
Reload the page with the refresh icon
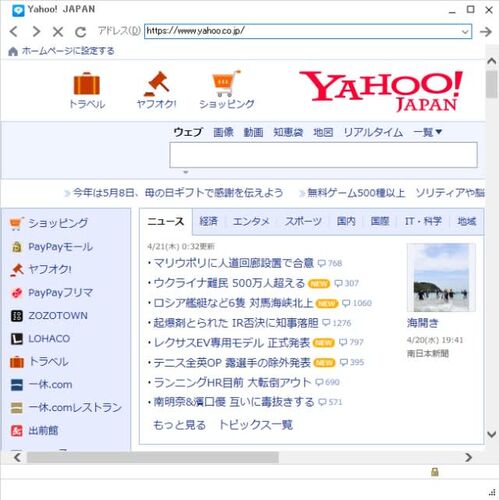[x=80, y=32]
